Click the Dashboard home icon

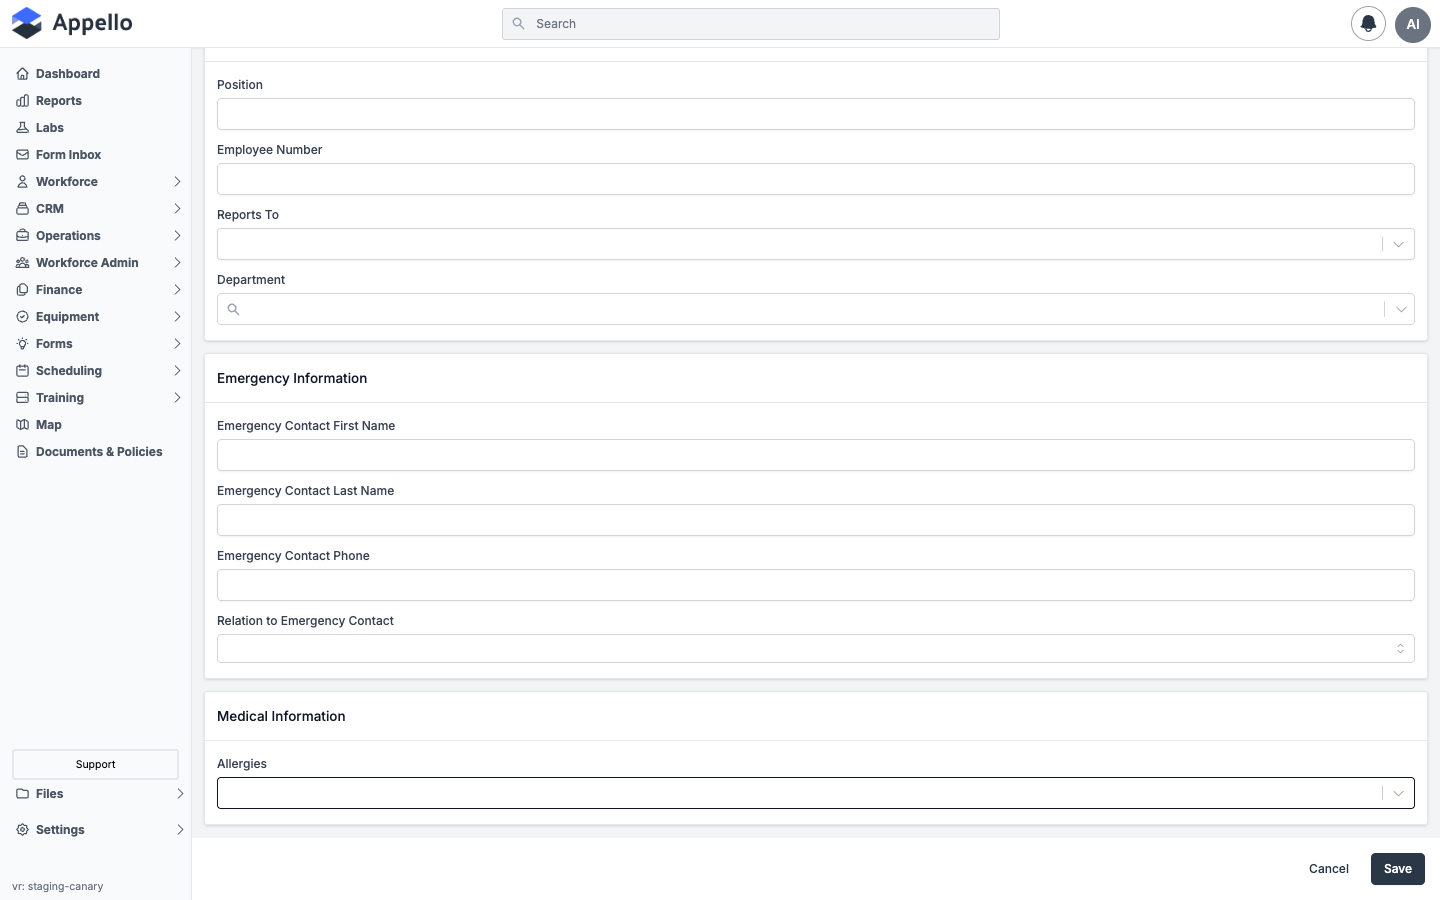coord(22,74)
